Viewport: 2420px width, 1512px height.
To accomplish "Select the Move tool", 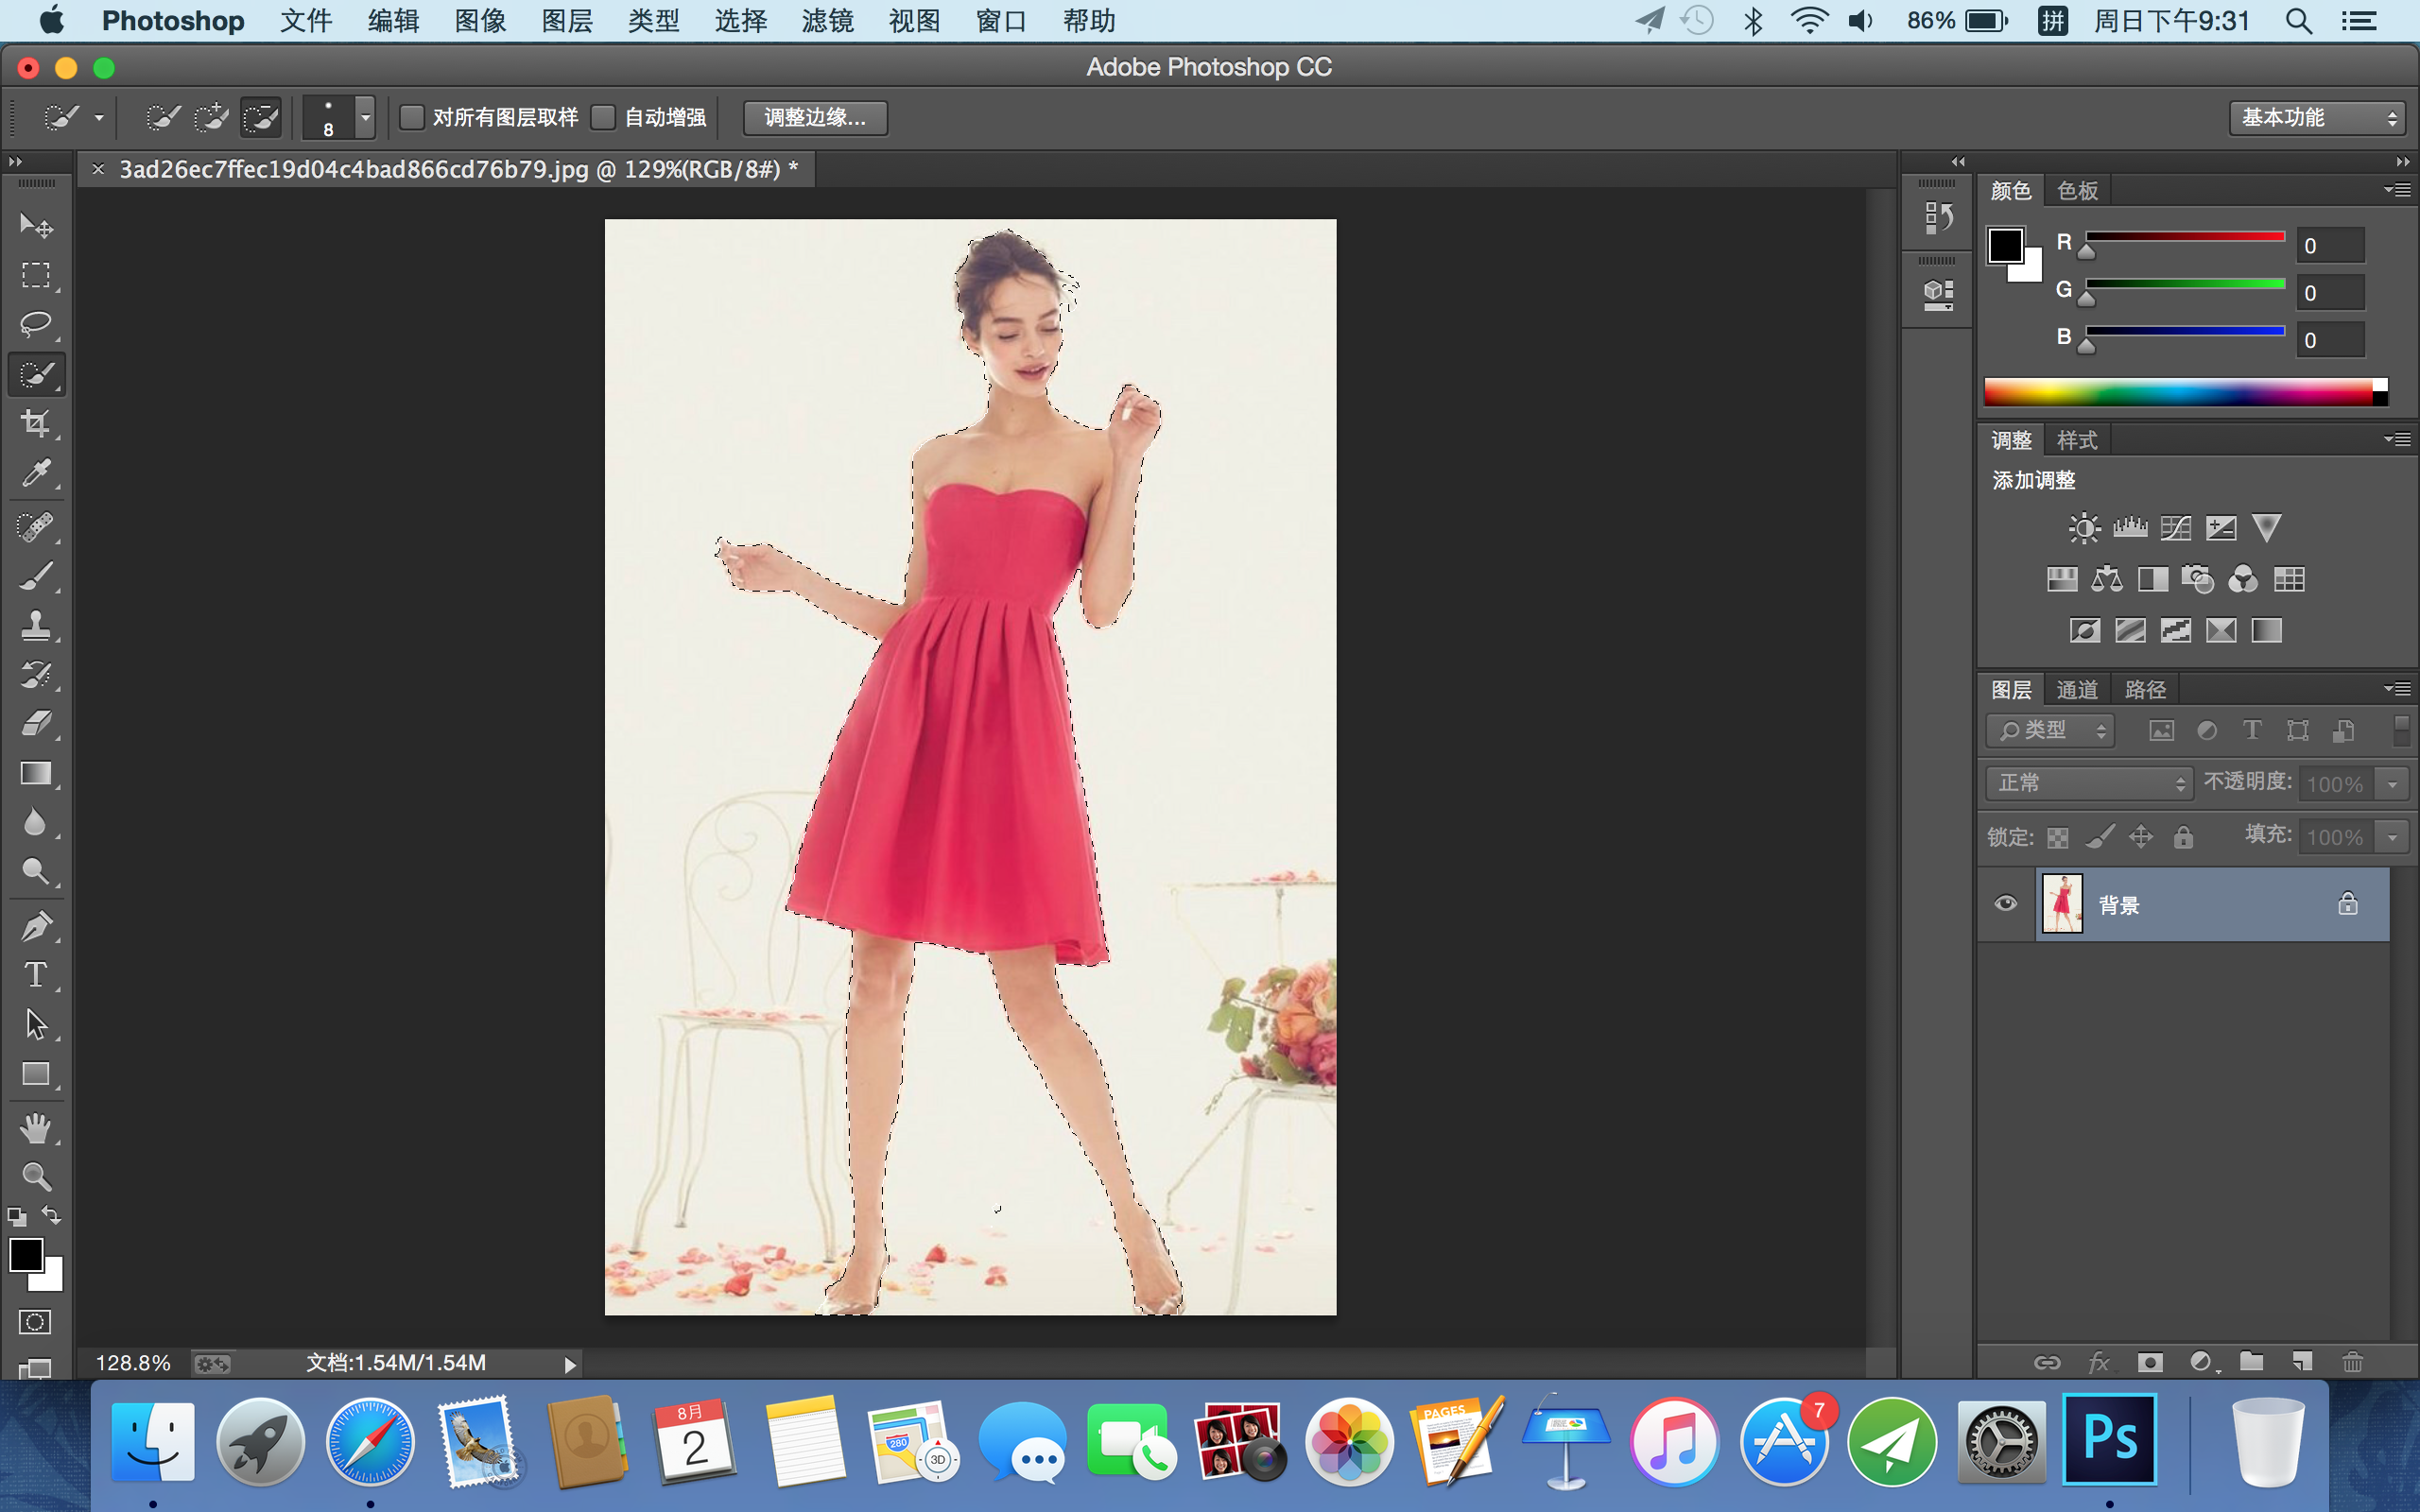I will pyautogui.click(x=36, y=225).
